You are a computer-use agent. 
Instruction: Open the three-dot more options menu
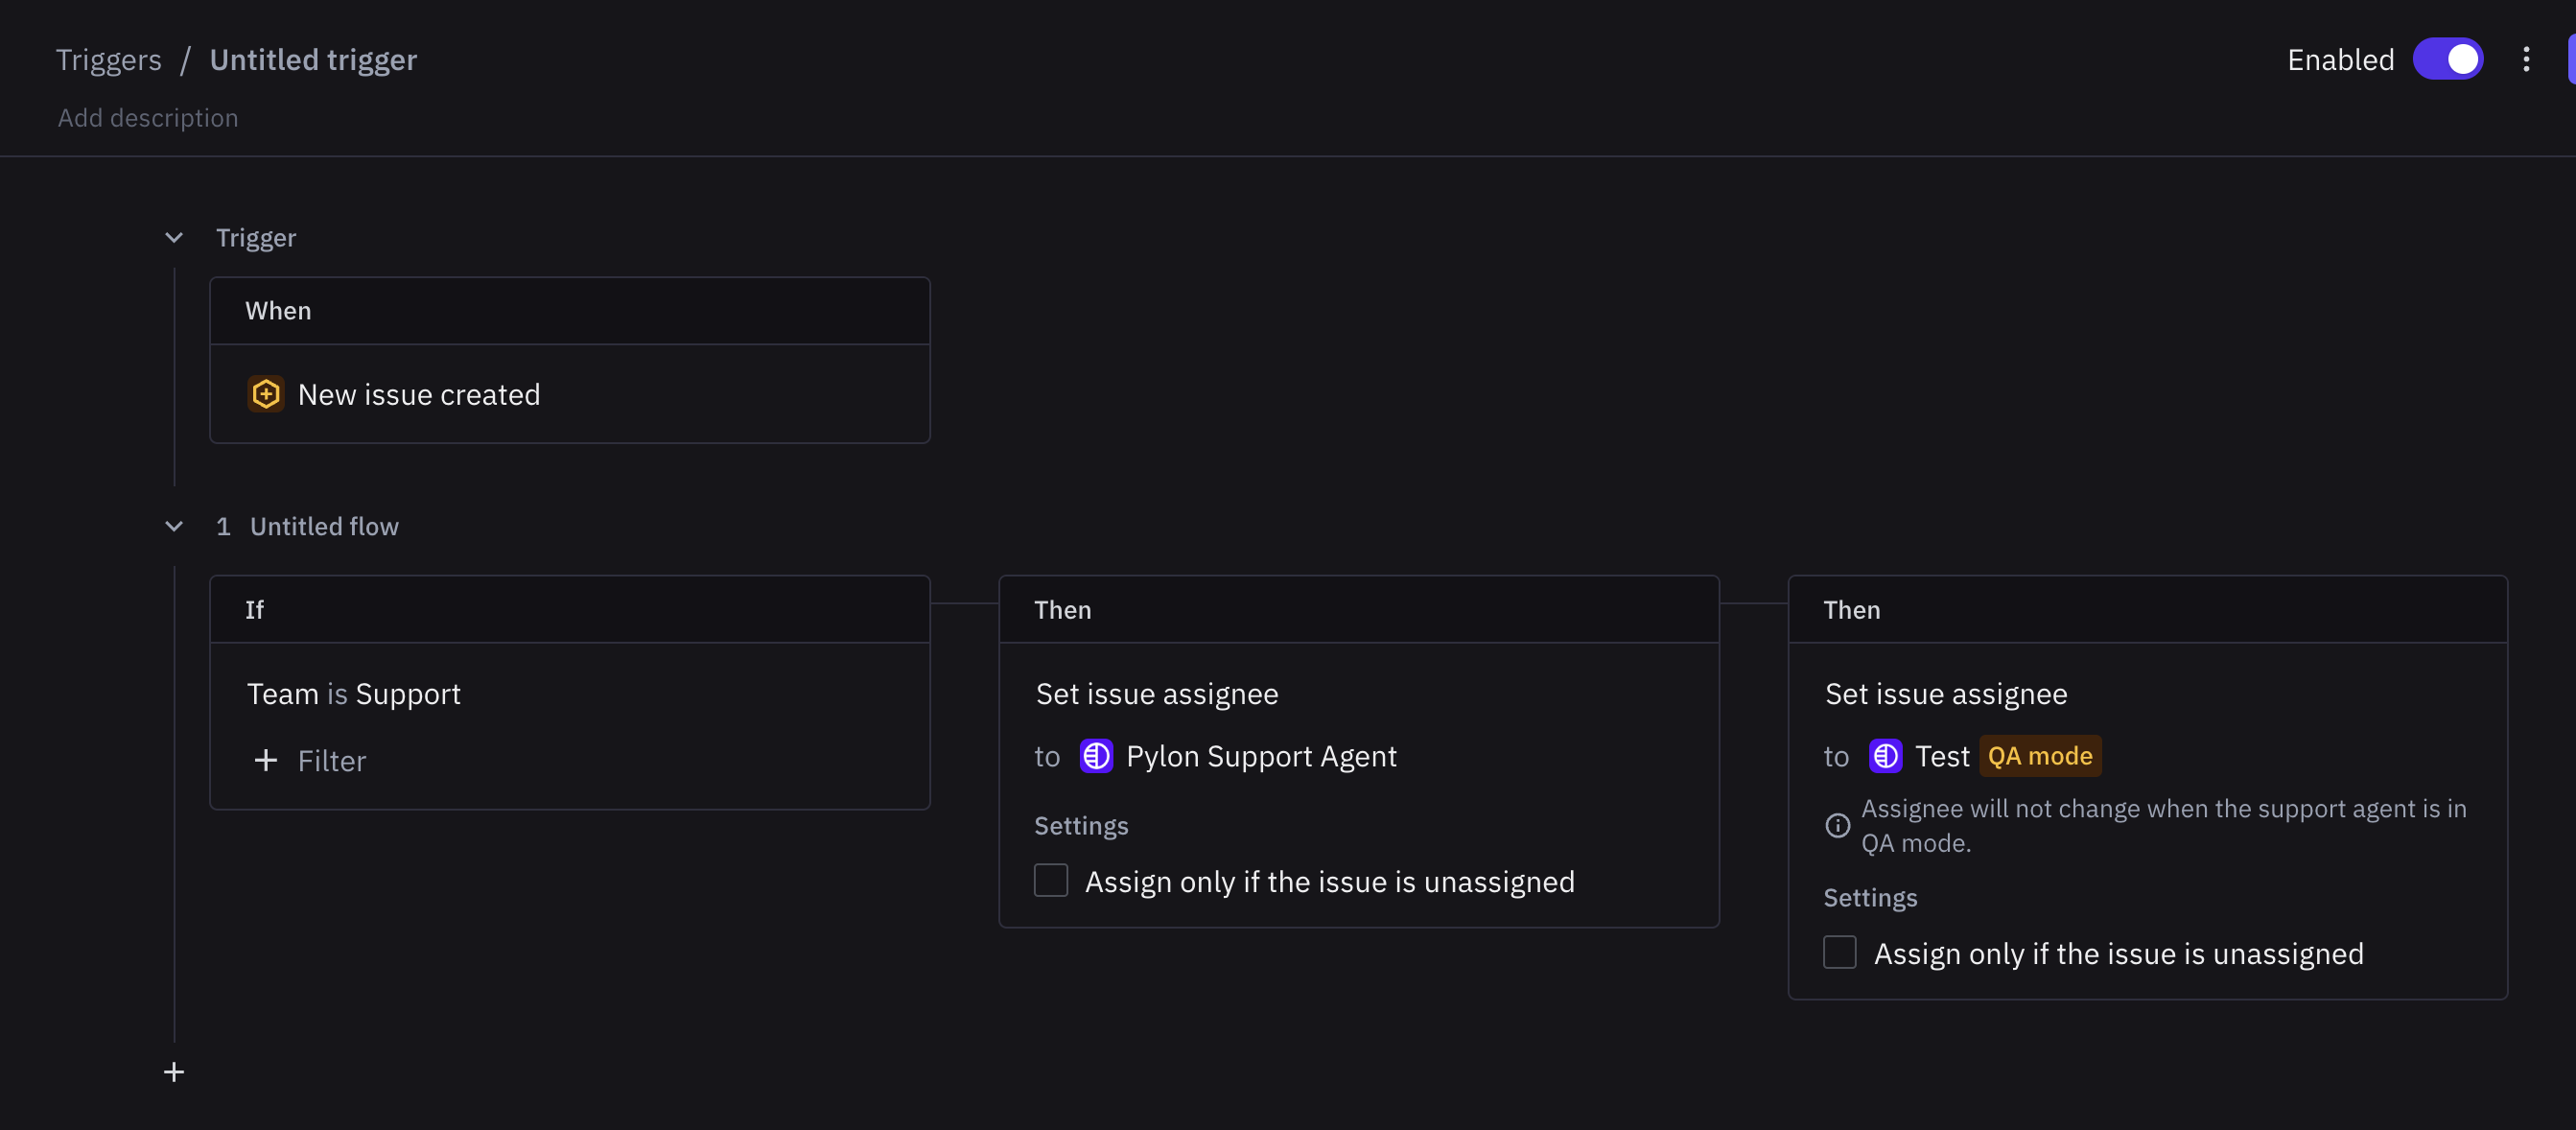[2526, 60]
